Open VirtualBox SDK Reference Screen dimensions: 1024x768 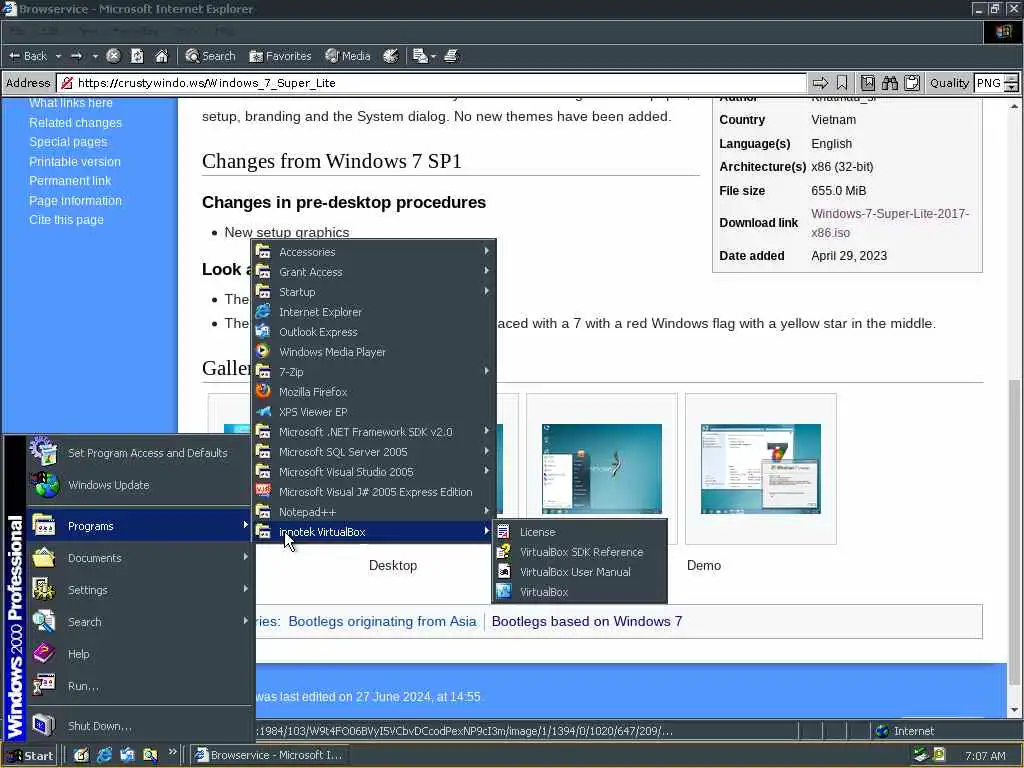(580, 552)
